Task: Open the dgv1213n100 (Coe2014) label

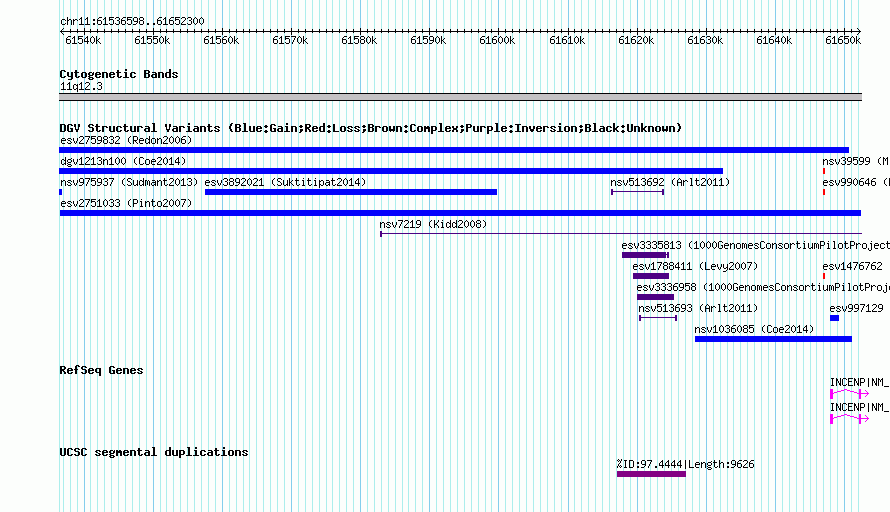Action: (x=123, y=161)
